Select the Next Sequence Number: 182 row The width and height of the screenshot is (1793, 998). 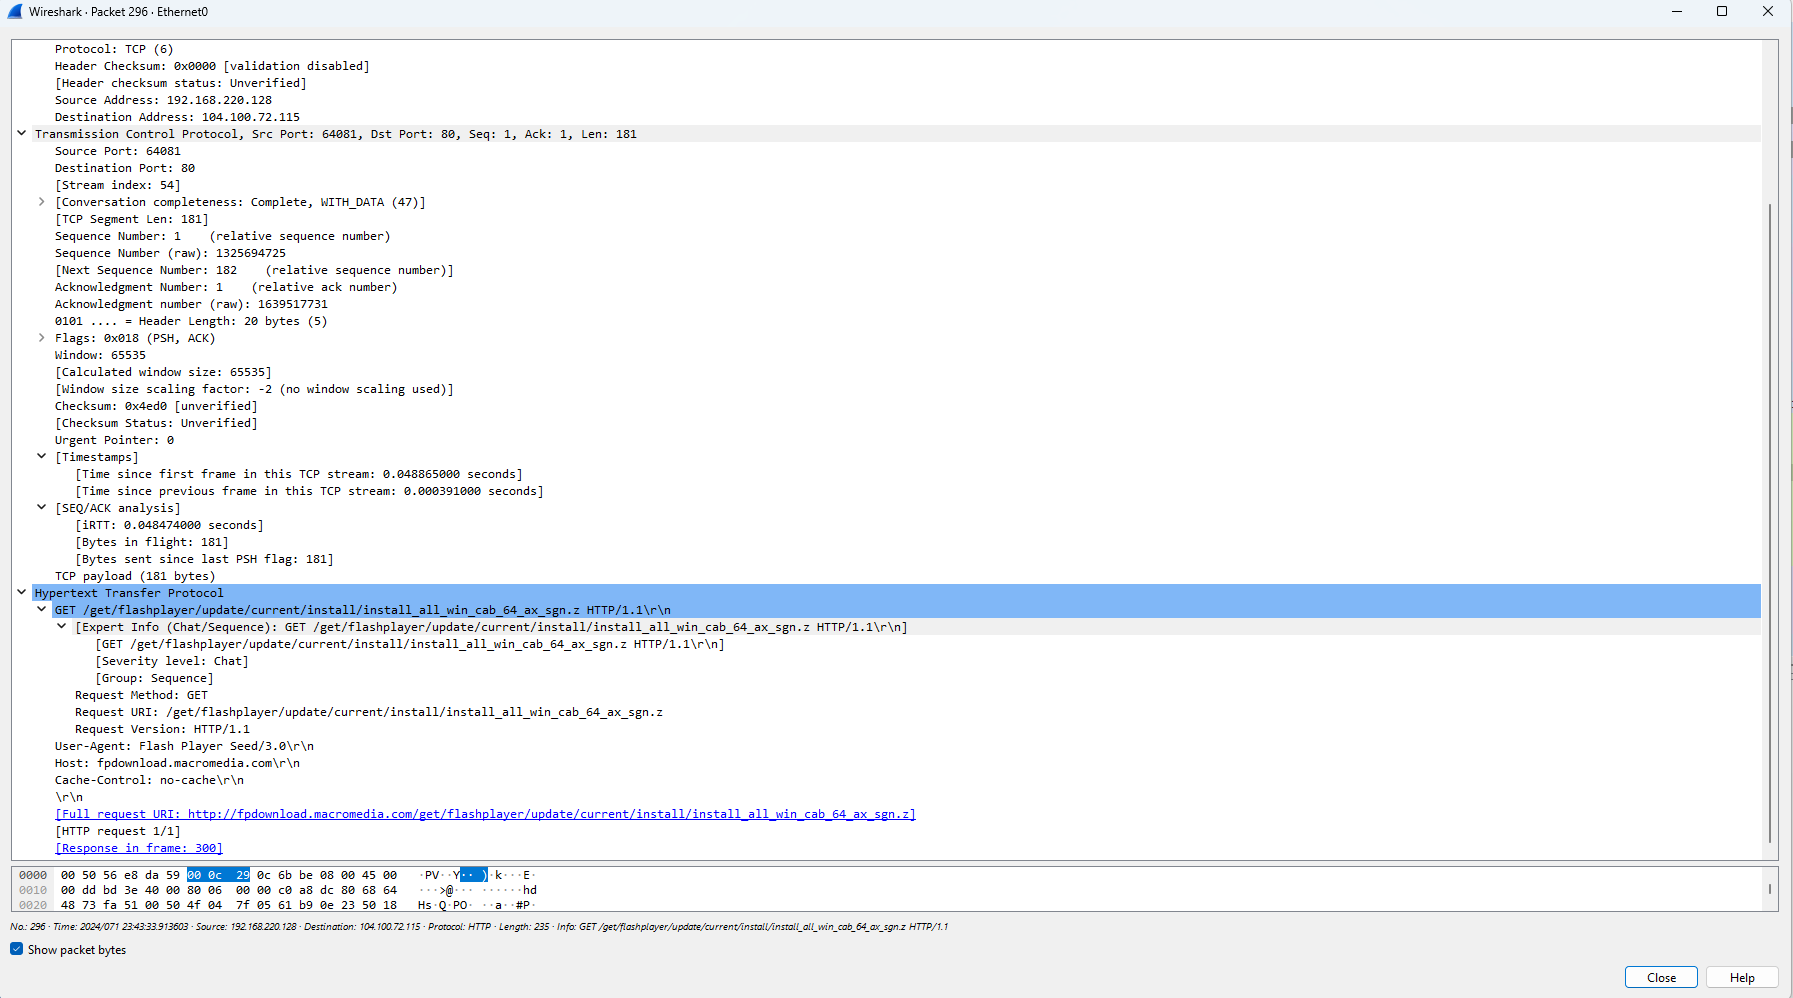pos(254,270)
